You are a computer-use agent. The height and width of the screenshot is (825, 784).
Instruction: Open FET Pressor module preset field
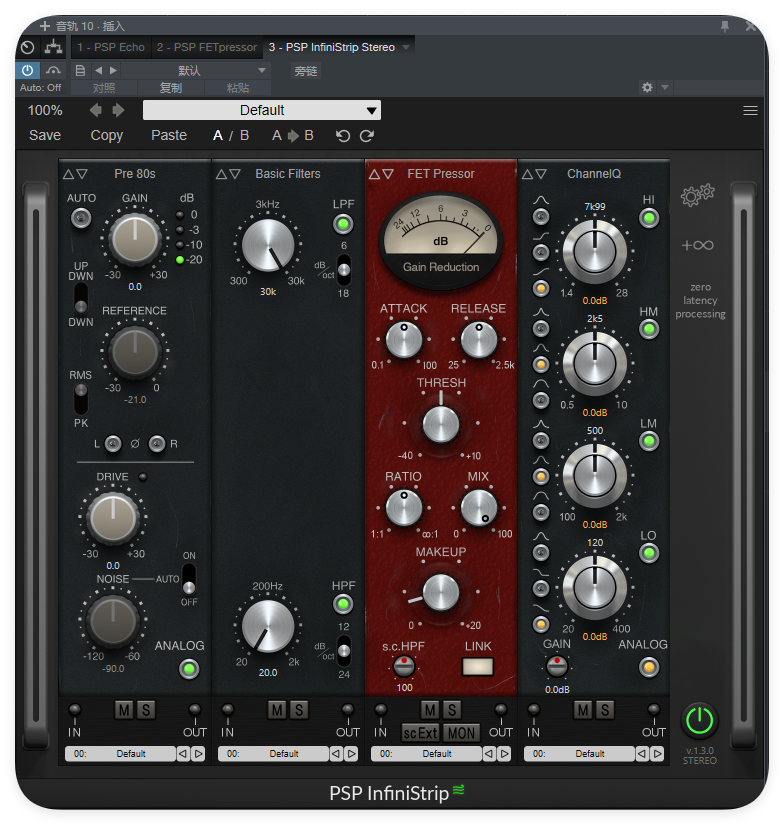pyautogui.click(x=426, y=753)
